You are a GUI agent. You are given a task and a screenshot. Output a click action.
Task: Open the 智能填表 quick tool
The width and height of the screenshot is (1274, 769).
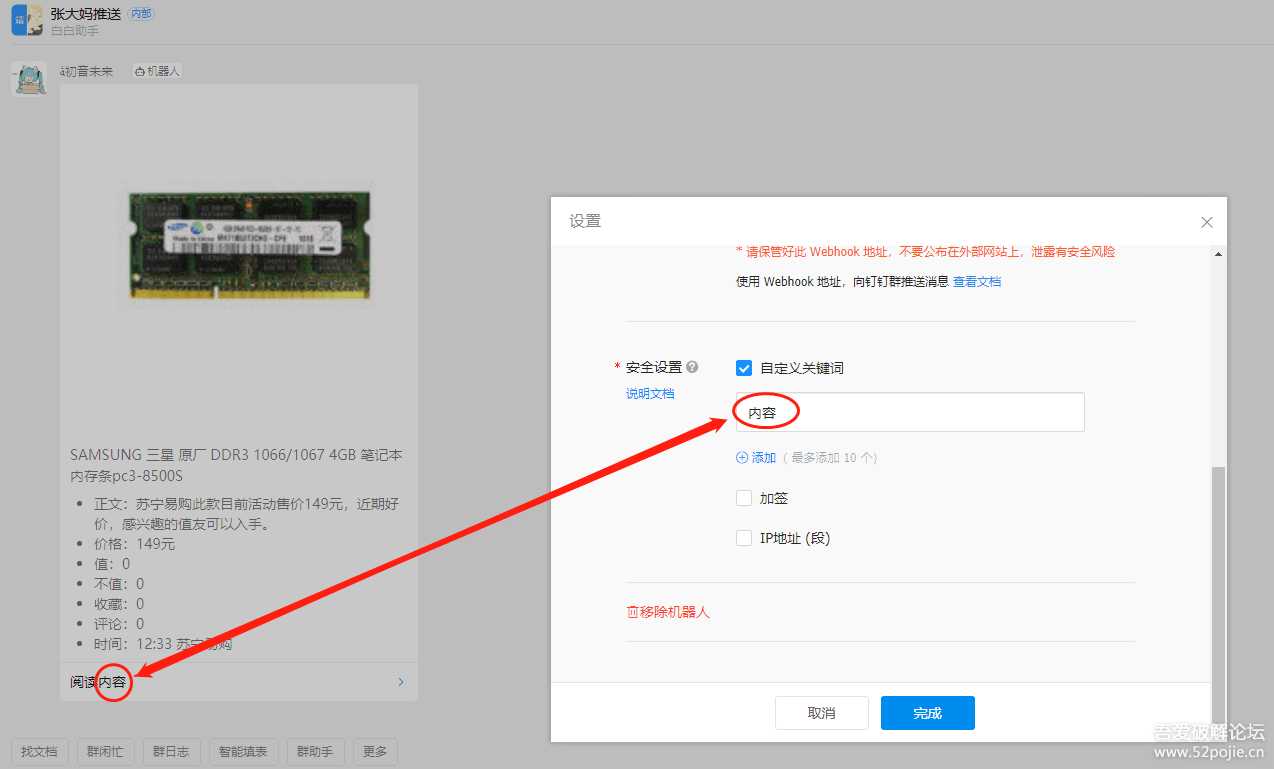[x=243, y=752]
